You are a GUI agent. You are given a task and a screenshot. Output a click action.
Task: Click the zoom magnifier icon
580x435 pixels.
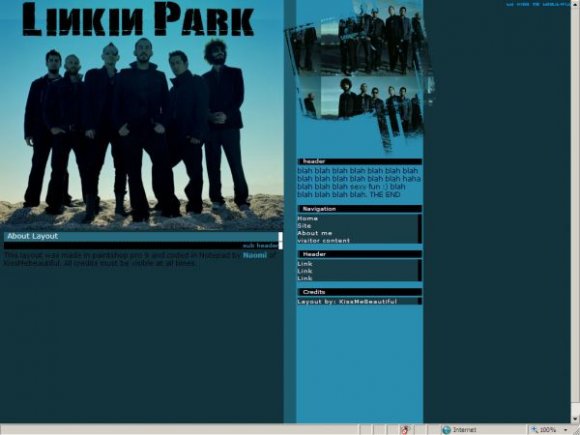tap(535, 429)
